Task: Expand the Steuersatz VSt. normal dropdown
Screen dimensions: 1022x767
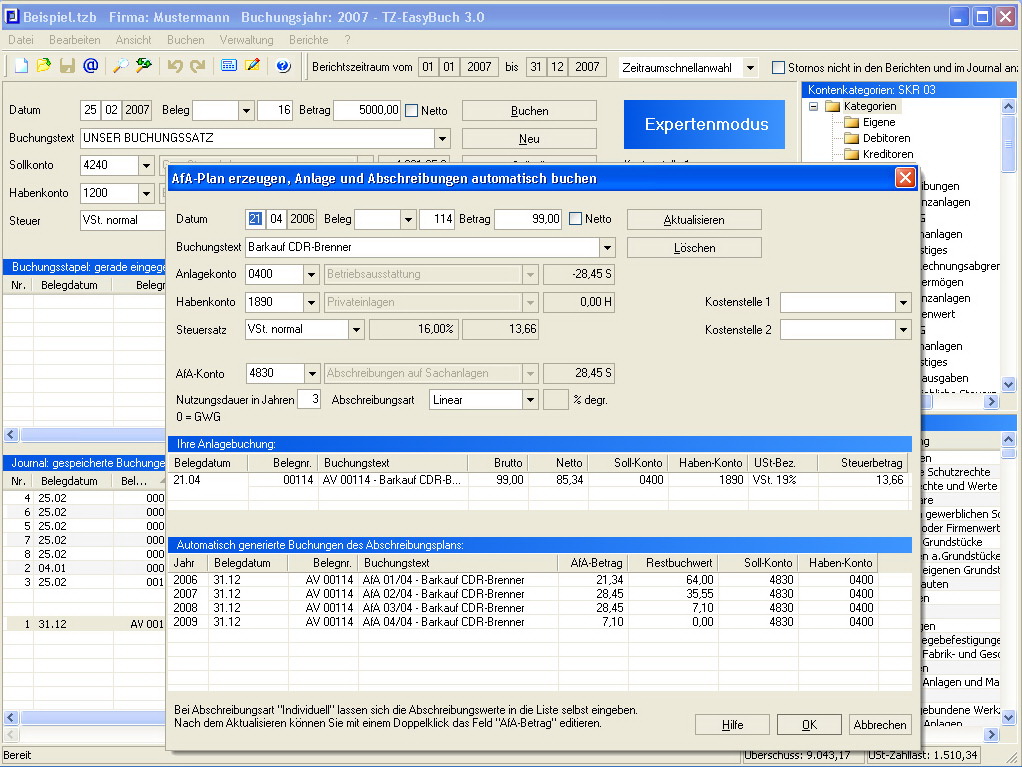Action: [356, 329]
